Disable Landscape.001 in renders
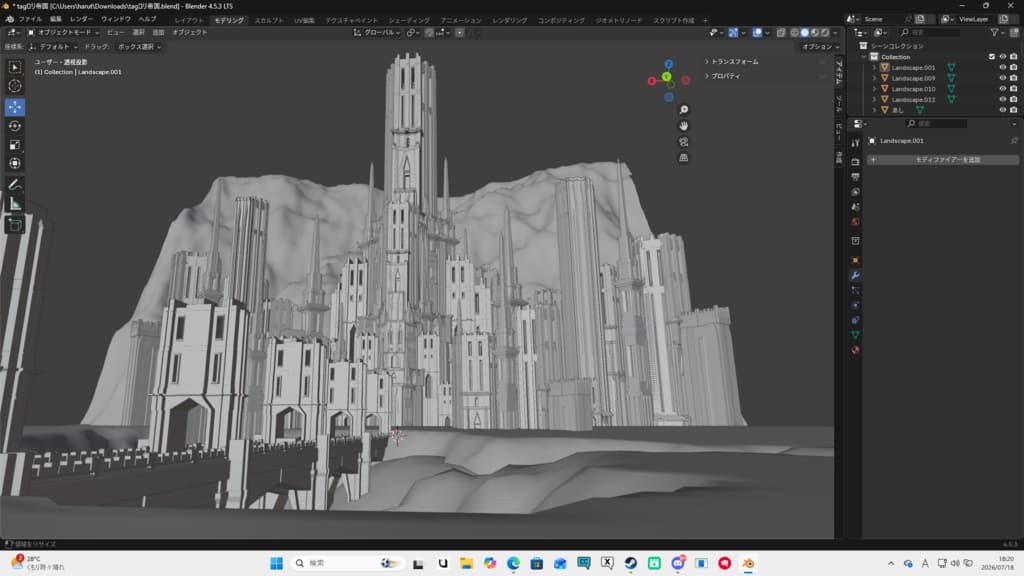 point(1014,67)
